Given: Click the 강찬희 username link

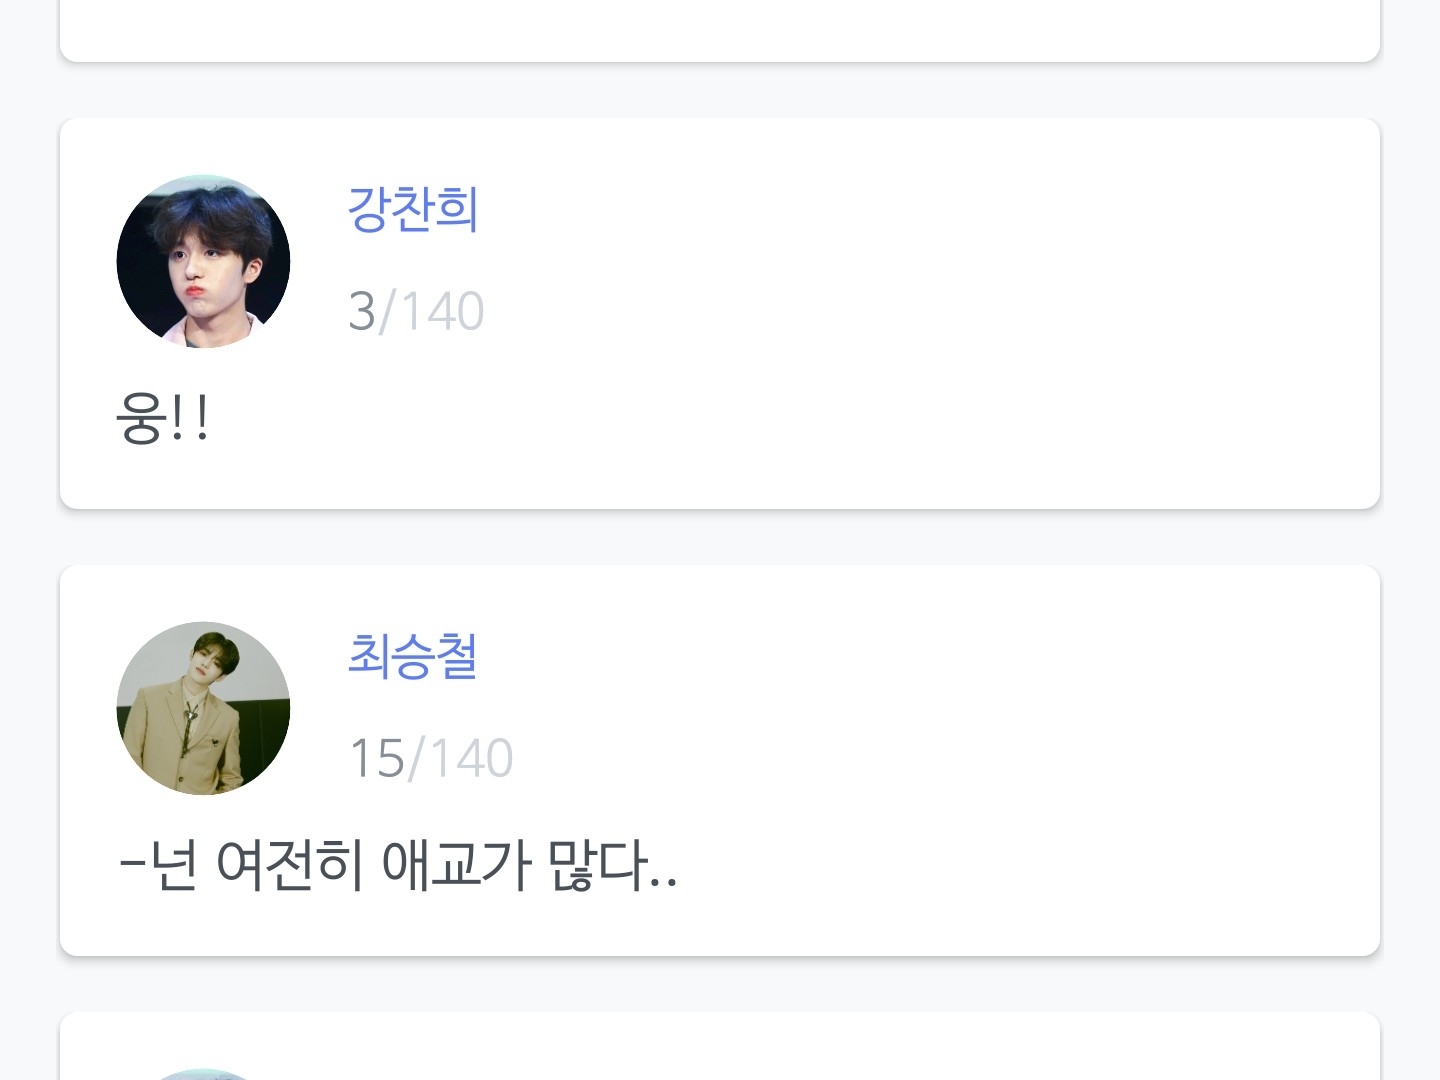Looking at the screenshot, I should (x=412, y=210).
